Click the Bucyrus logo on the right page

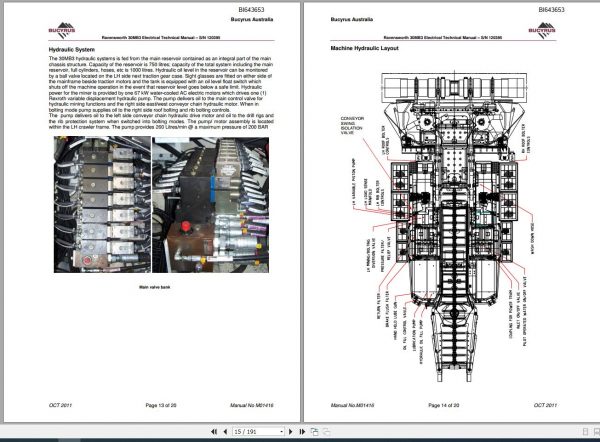[542, 30]
